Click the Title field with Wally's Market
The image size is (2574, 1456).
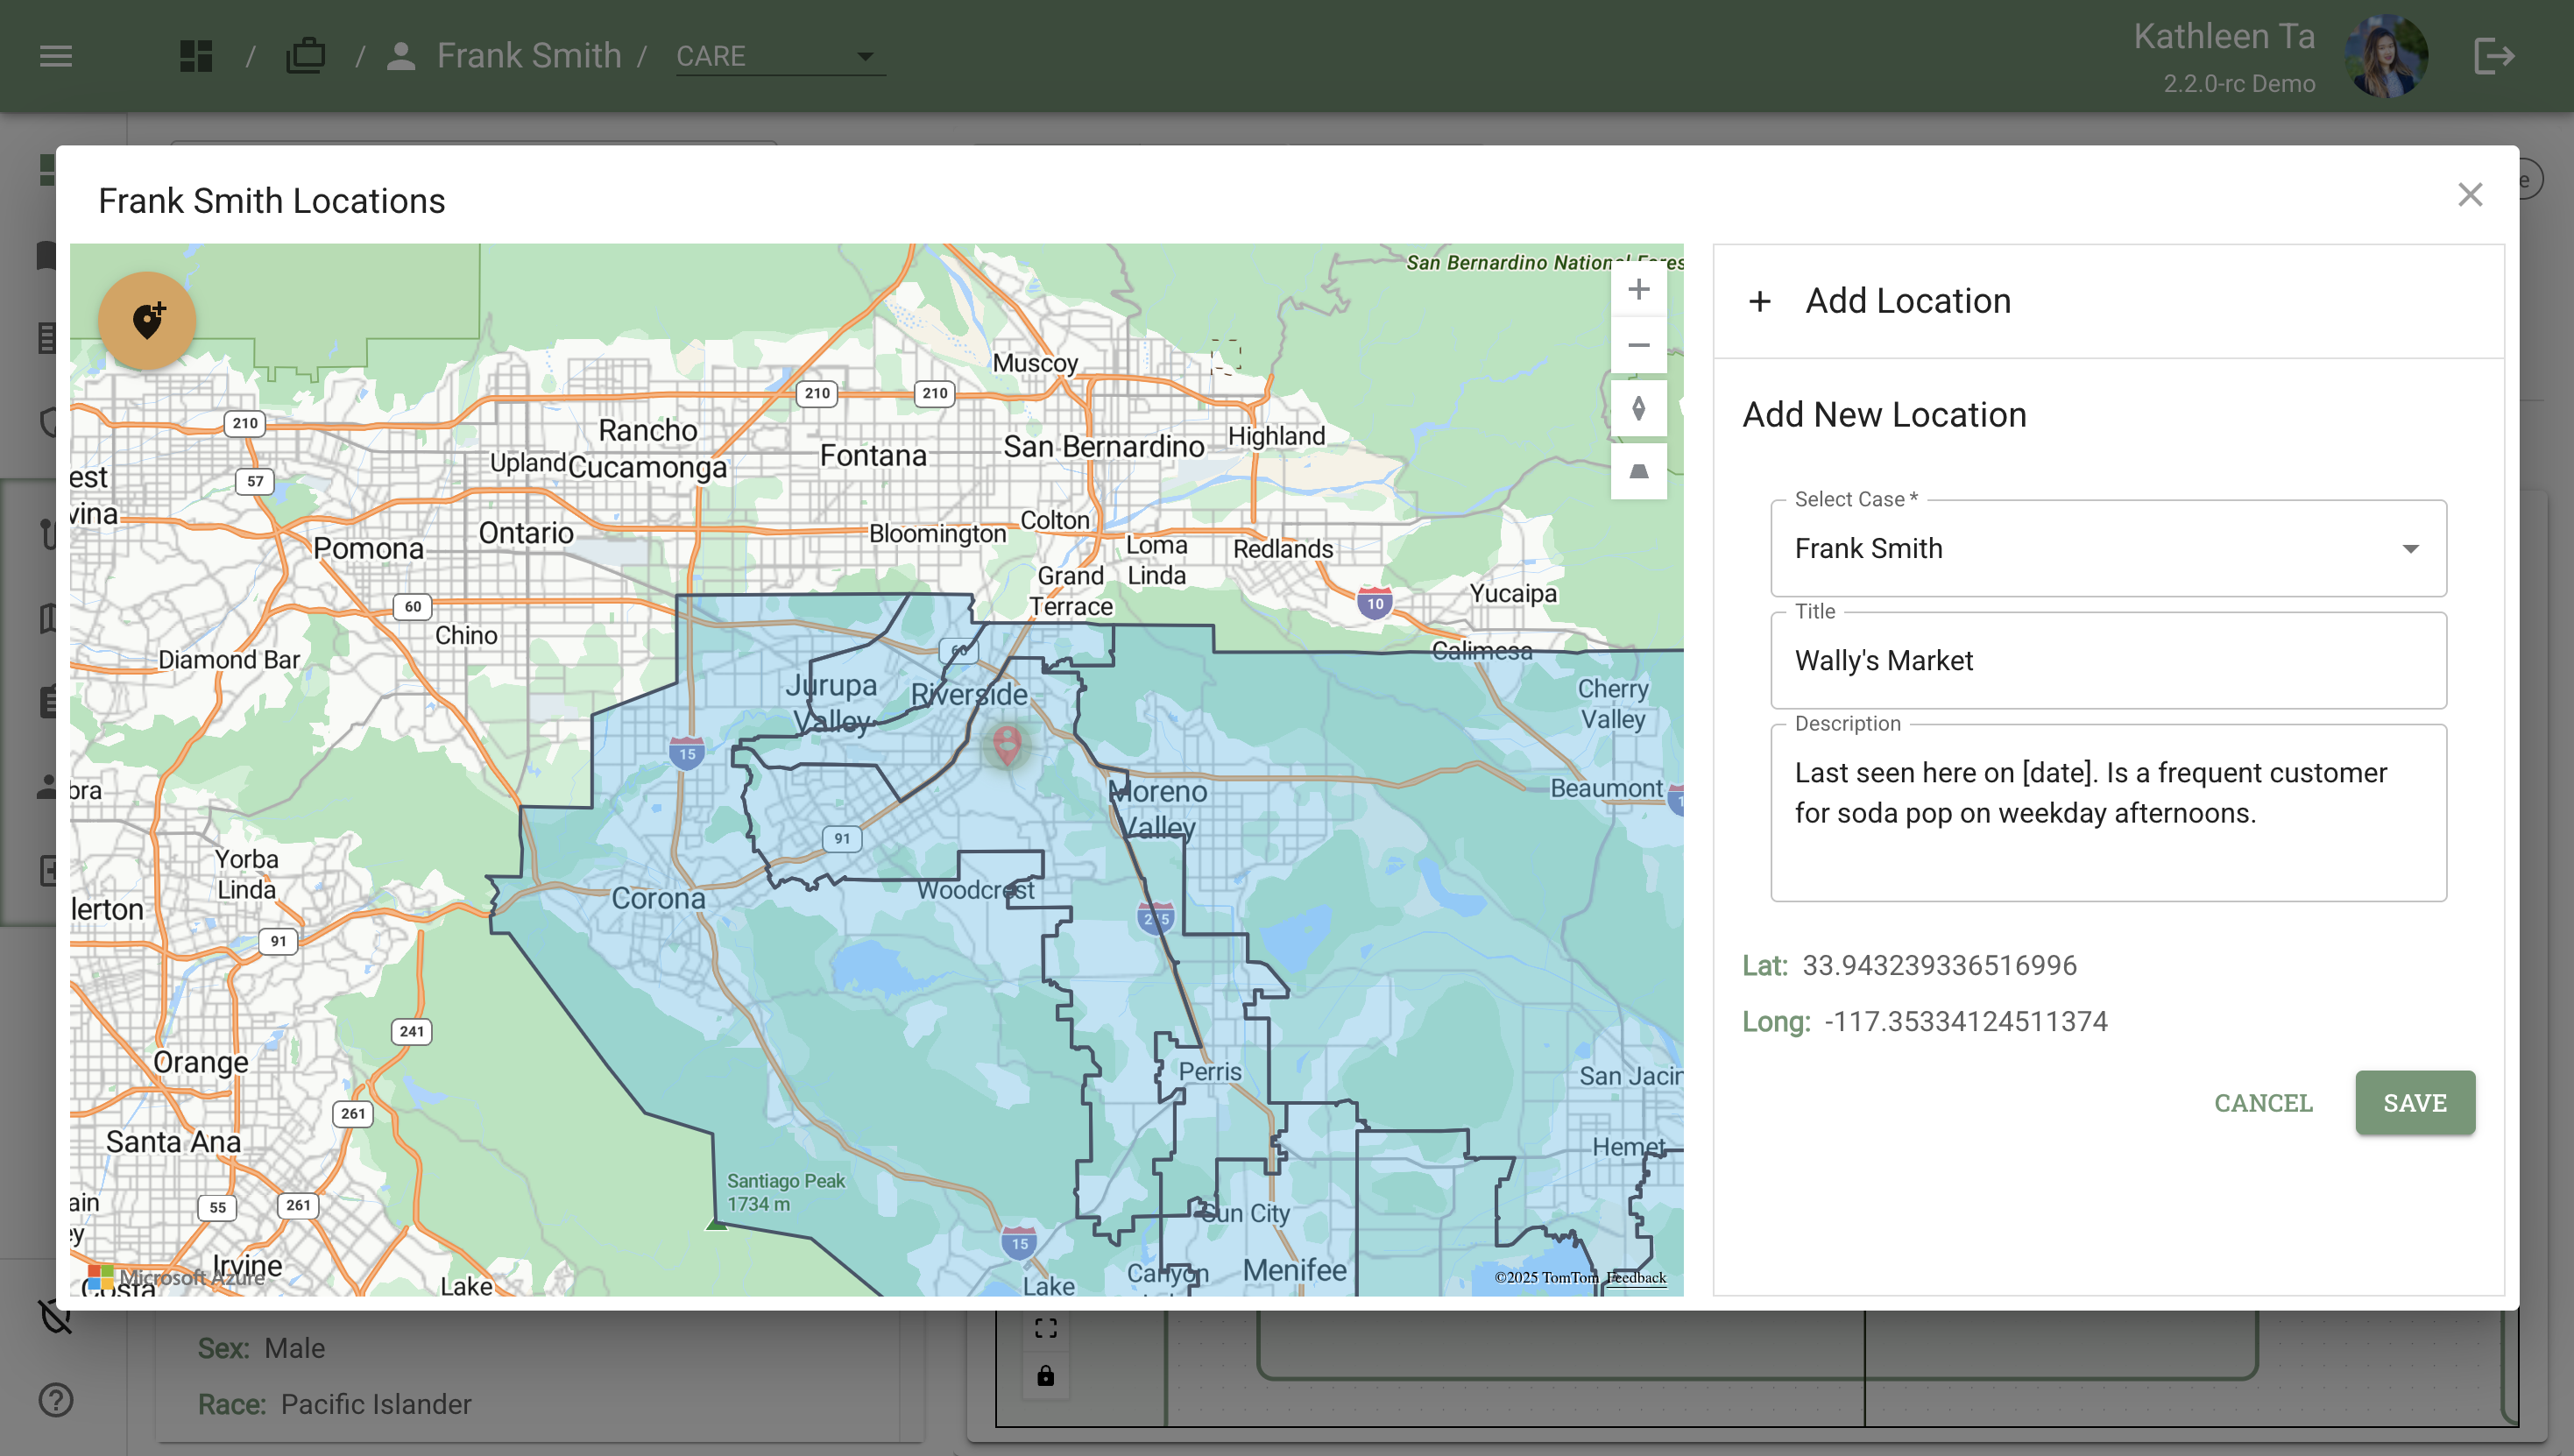2108,661
